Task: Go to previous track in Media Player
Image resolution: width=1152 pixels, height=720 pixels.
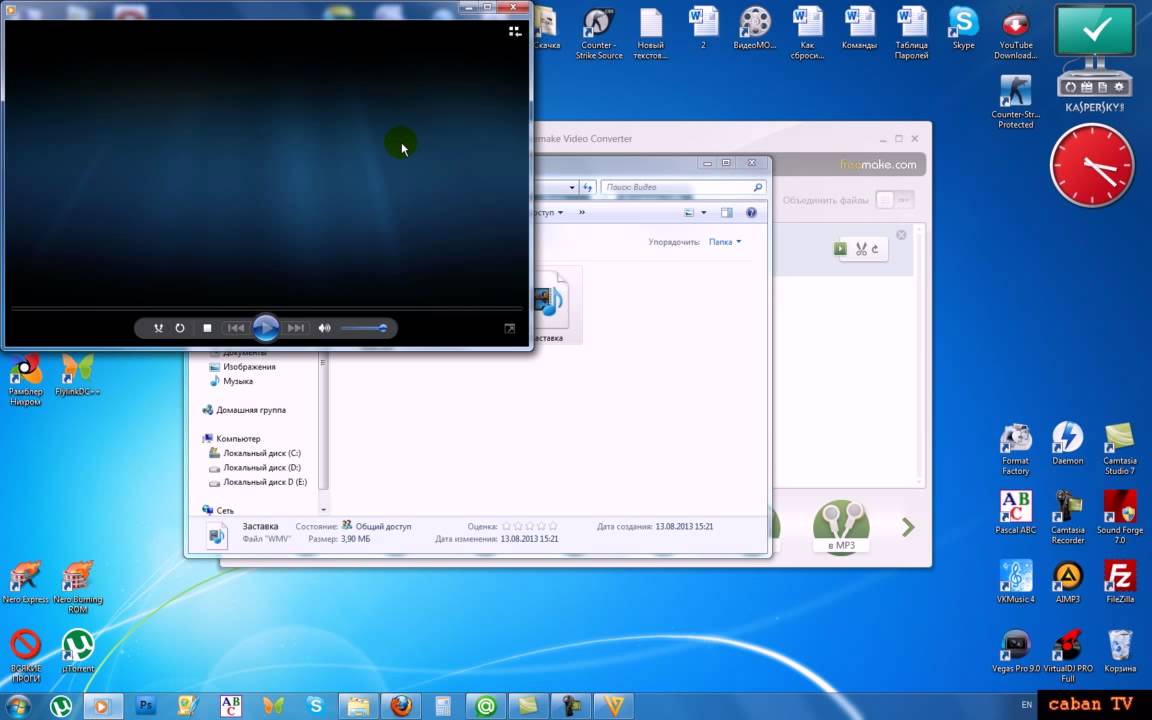Action: pos(236,328)
